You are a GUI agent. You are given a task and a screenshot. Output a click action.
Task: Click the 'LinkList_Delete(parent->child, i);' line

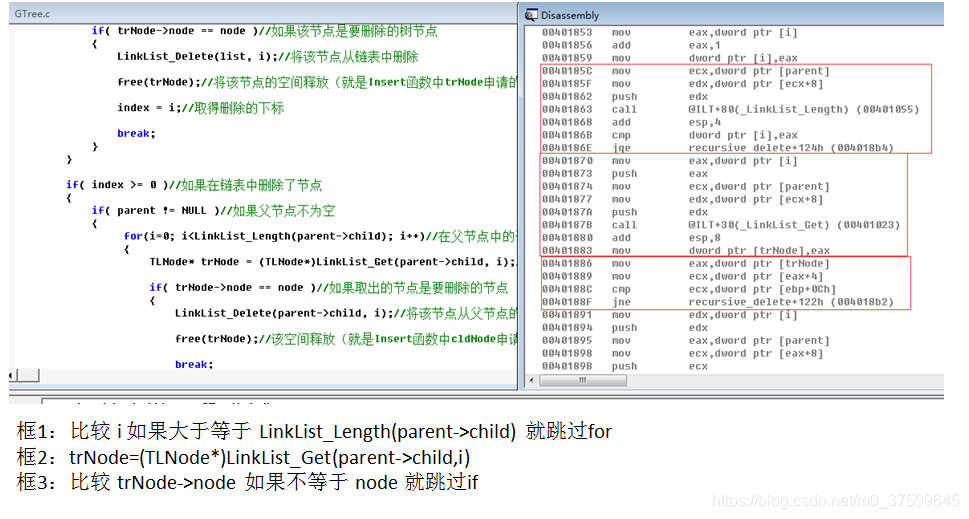point(346,313)
